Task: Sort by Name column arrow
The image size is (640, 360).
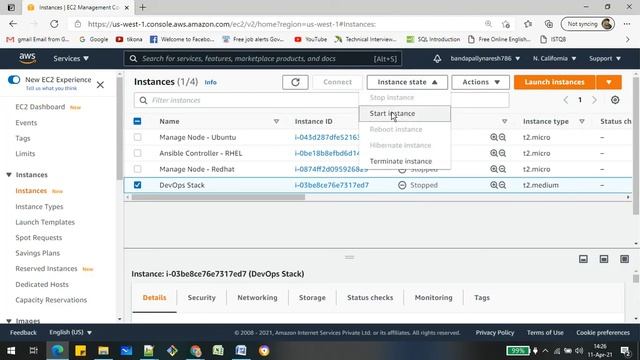Action: pyautogui.click(x=276, y=122)
